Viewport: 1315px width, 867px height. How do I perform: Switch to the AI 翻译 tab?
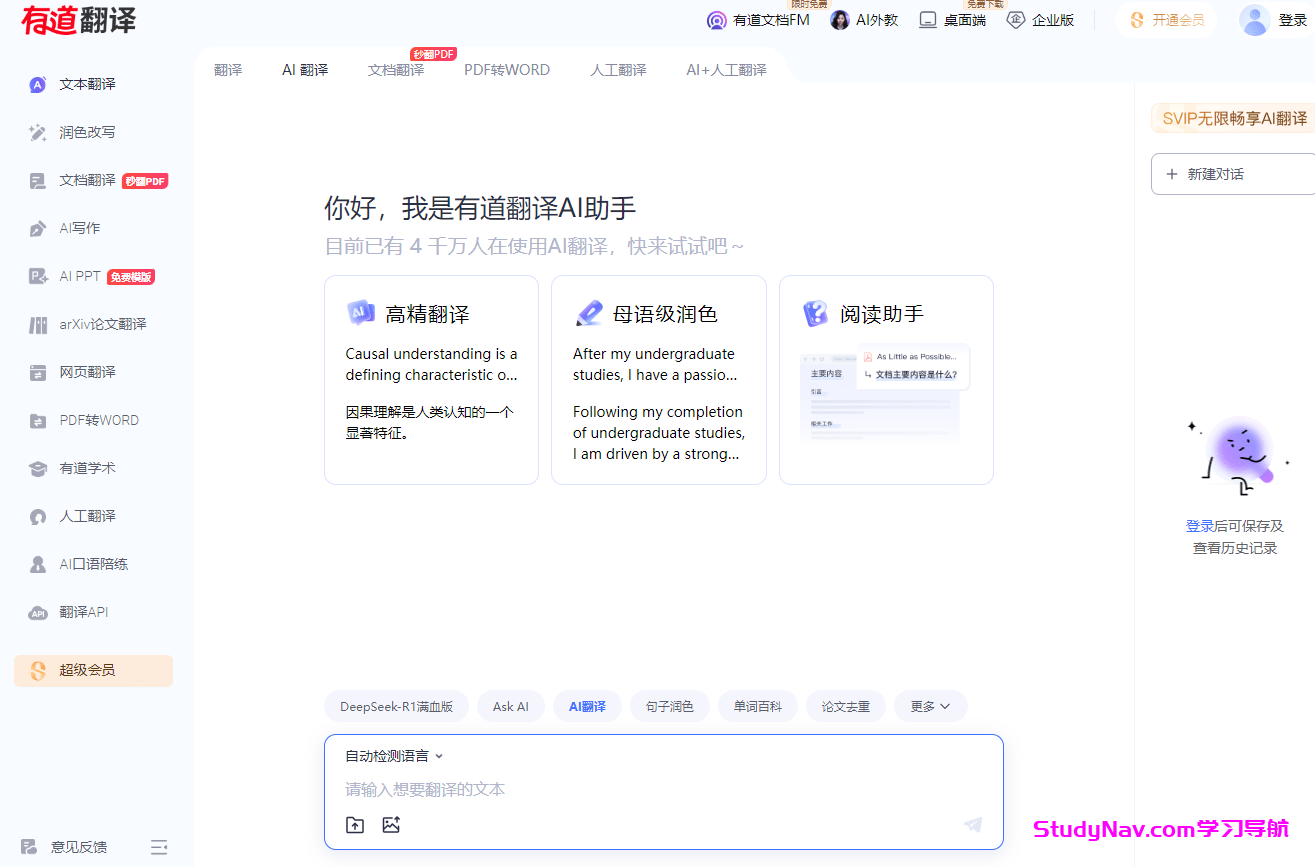(305, 70)
